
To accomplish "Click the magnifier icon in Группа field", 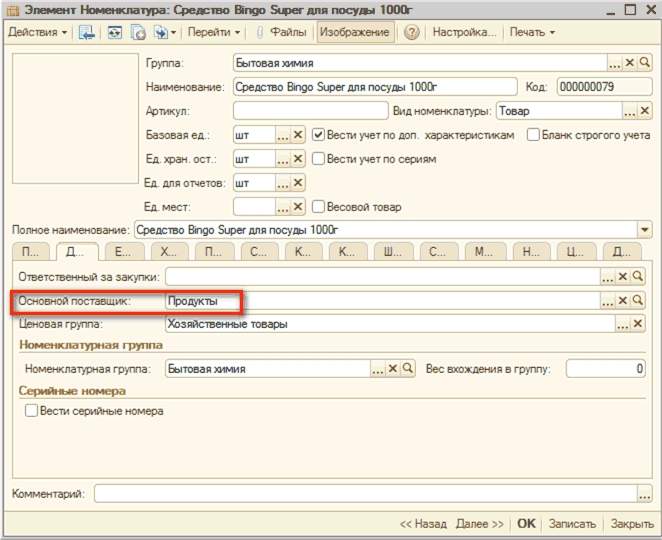I will point(645,62).
